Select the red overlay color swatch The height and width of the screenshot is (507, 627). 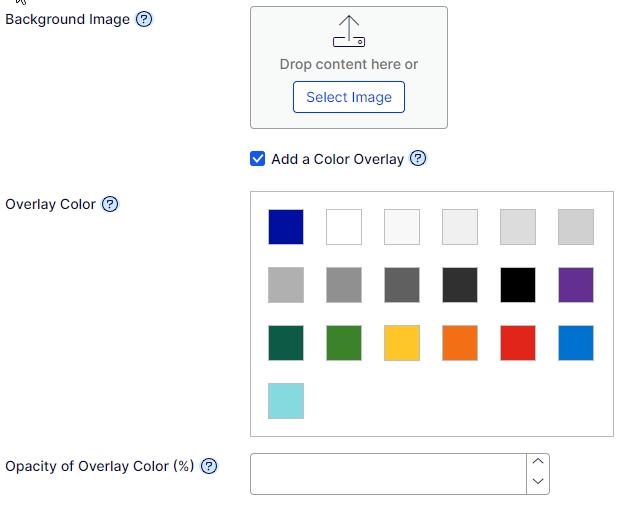pos(518,343)
